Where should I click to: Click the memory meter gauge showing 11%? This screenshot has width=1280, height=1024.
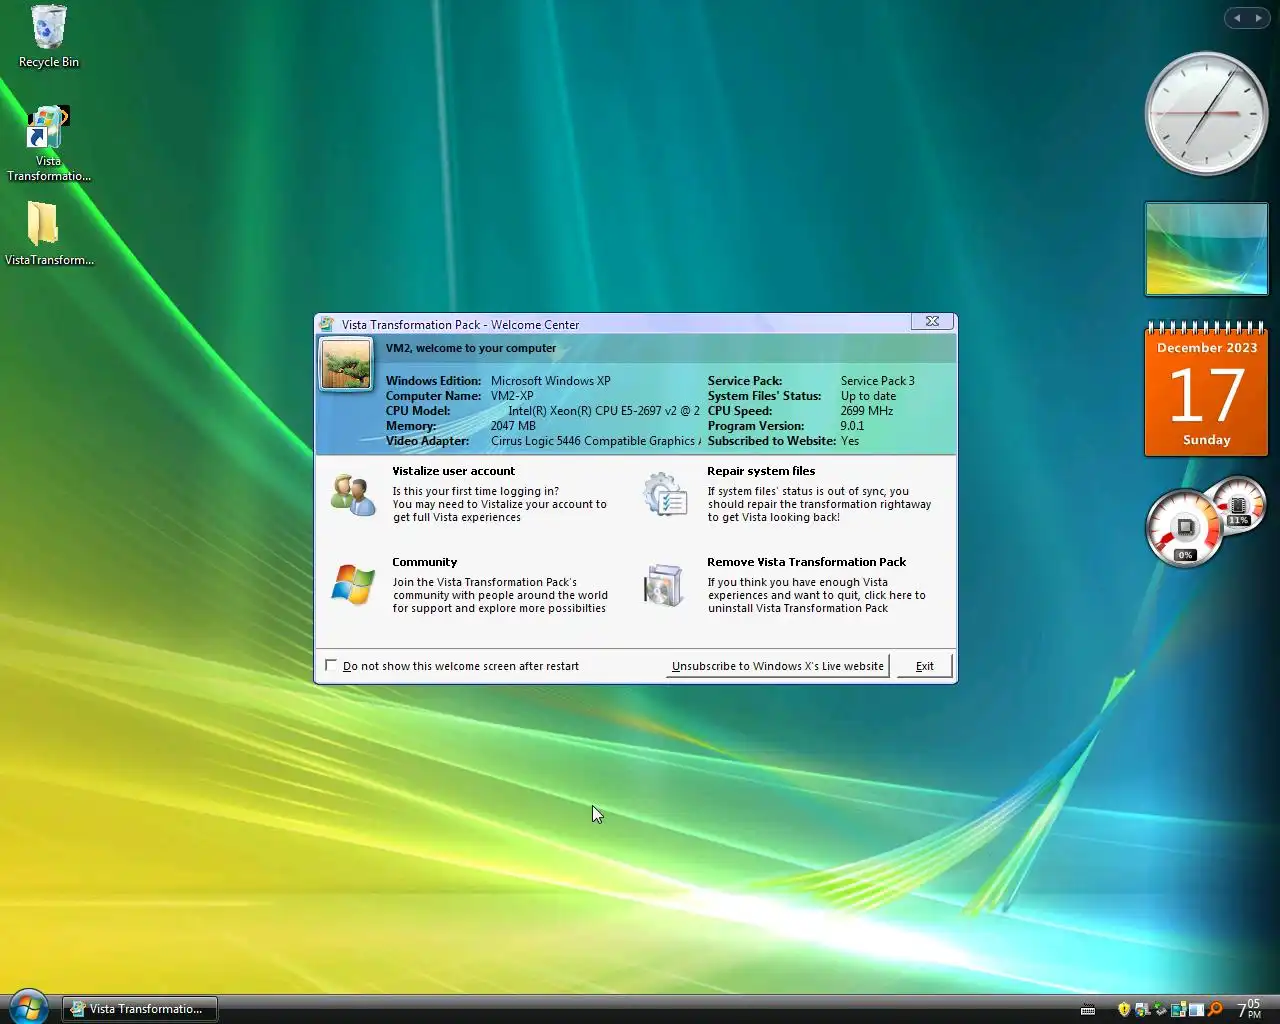pos(1238,505)
